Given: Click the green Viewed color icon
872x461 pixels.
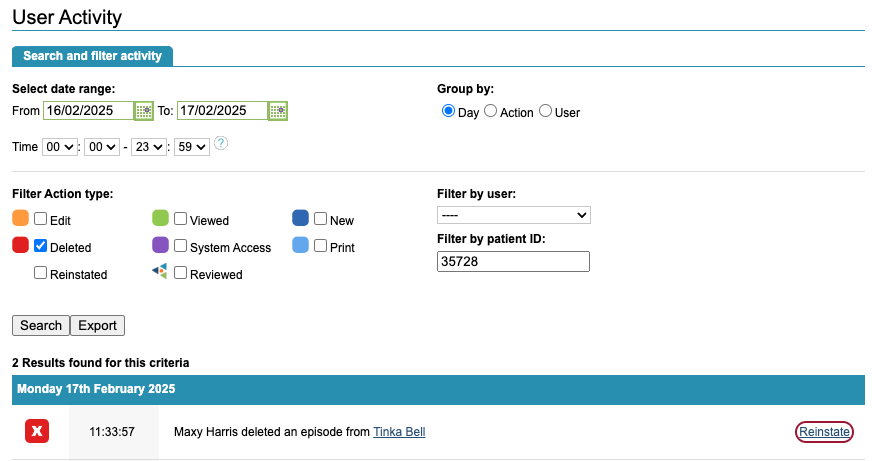Looking at the screenshot, I should tap(160, 218).
